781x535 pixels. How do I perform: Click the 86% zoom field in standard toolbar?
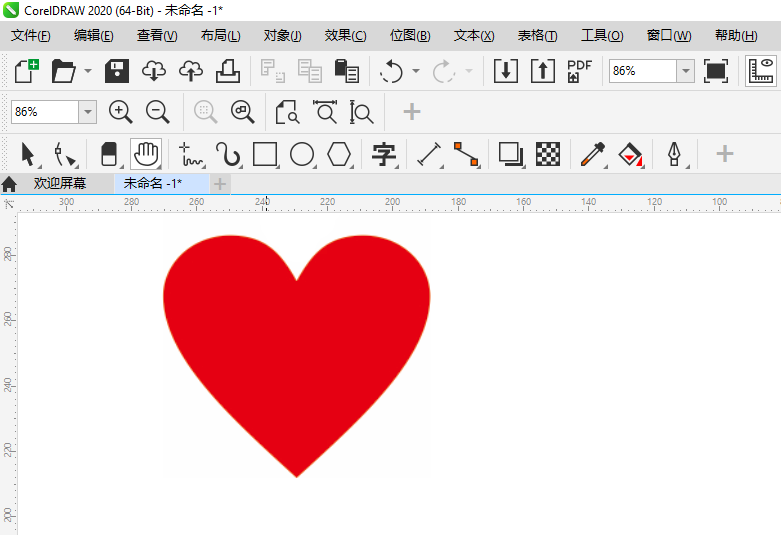(x=642, y=71)
